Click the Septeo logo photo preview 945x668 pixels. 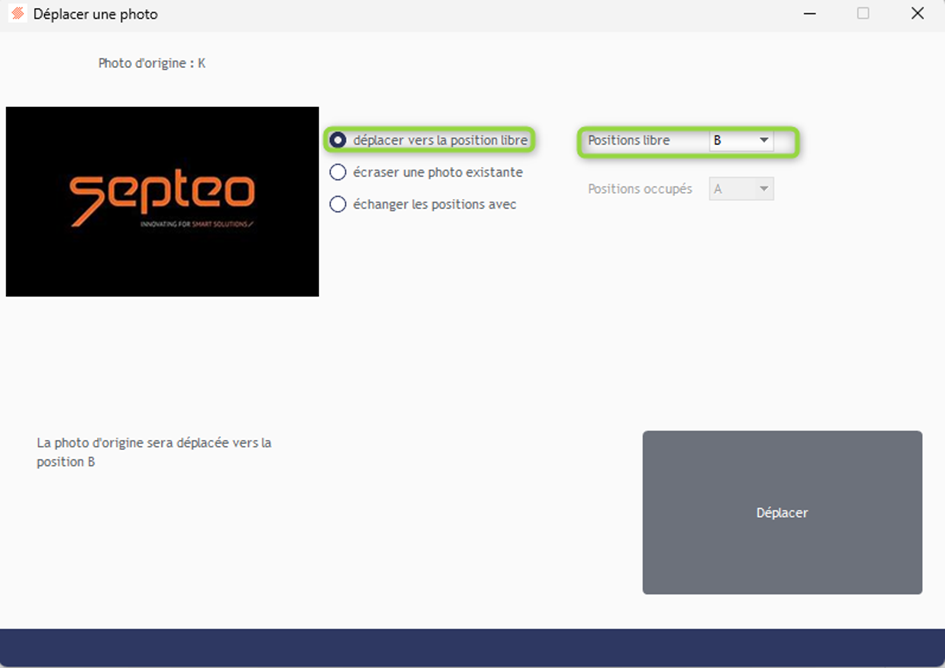[x=162, y=201]
